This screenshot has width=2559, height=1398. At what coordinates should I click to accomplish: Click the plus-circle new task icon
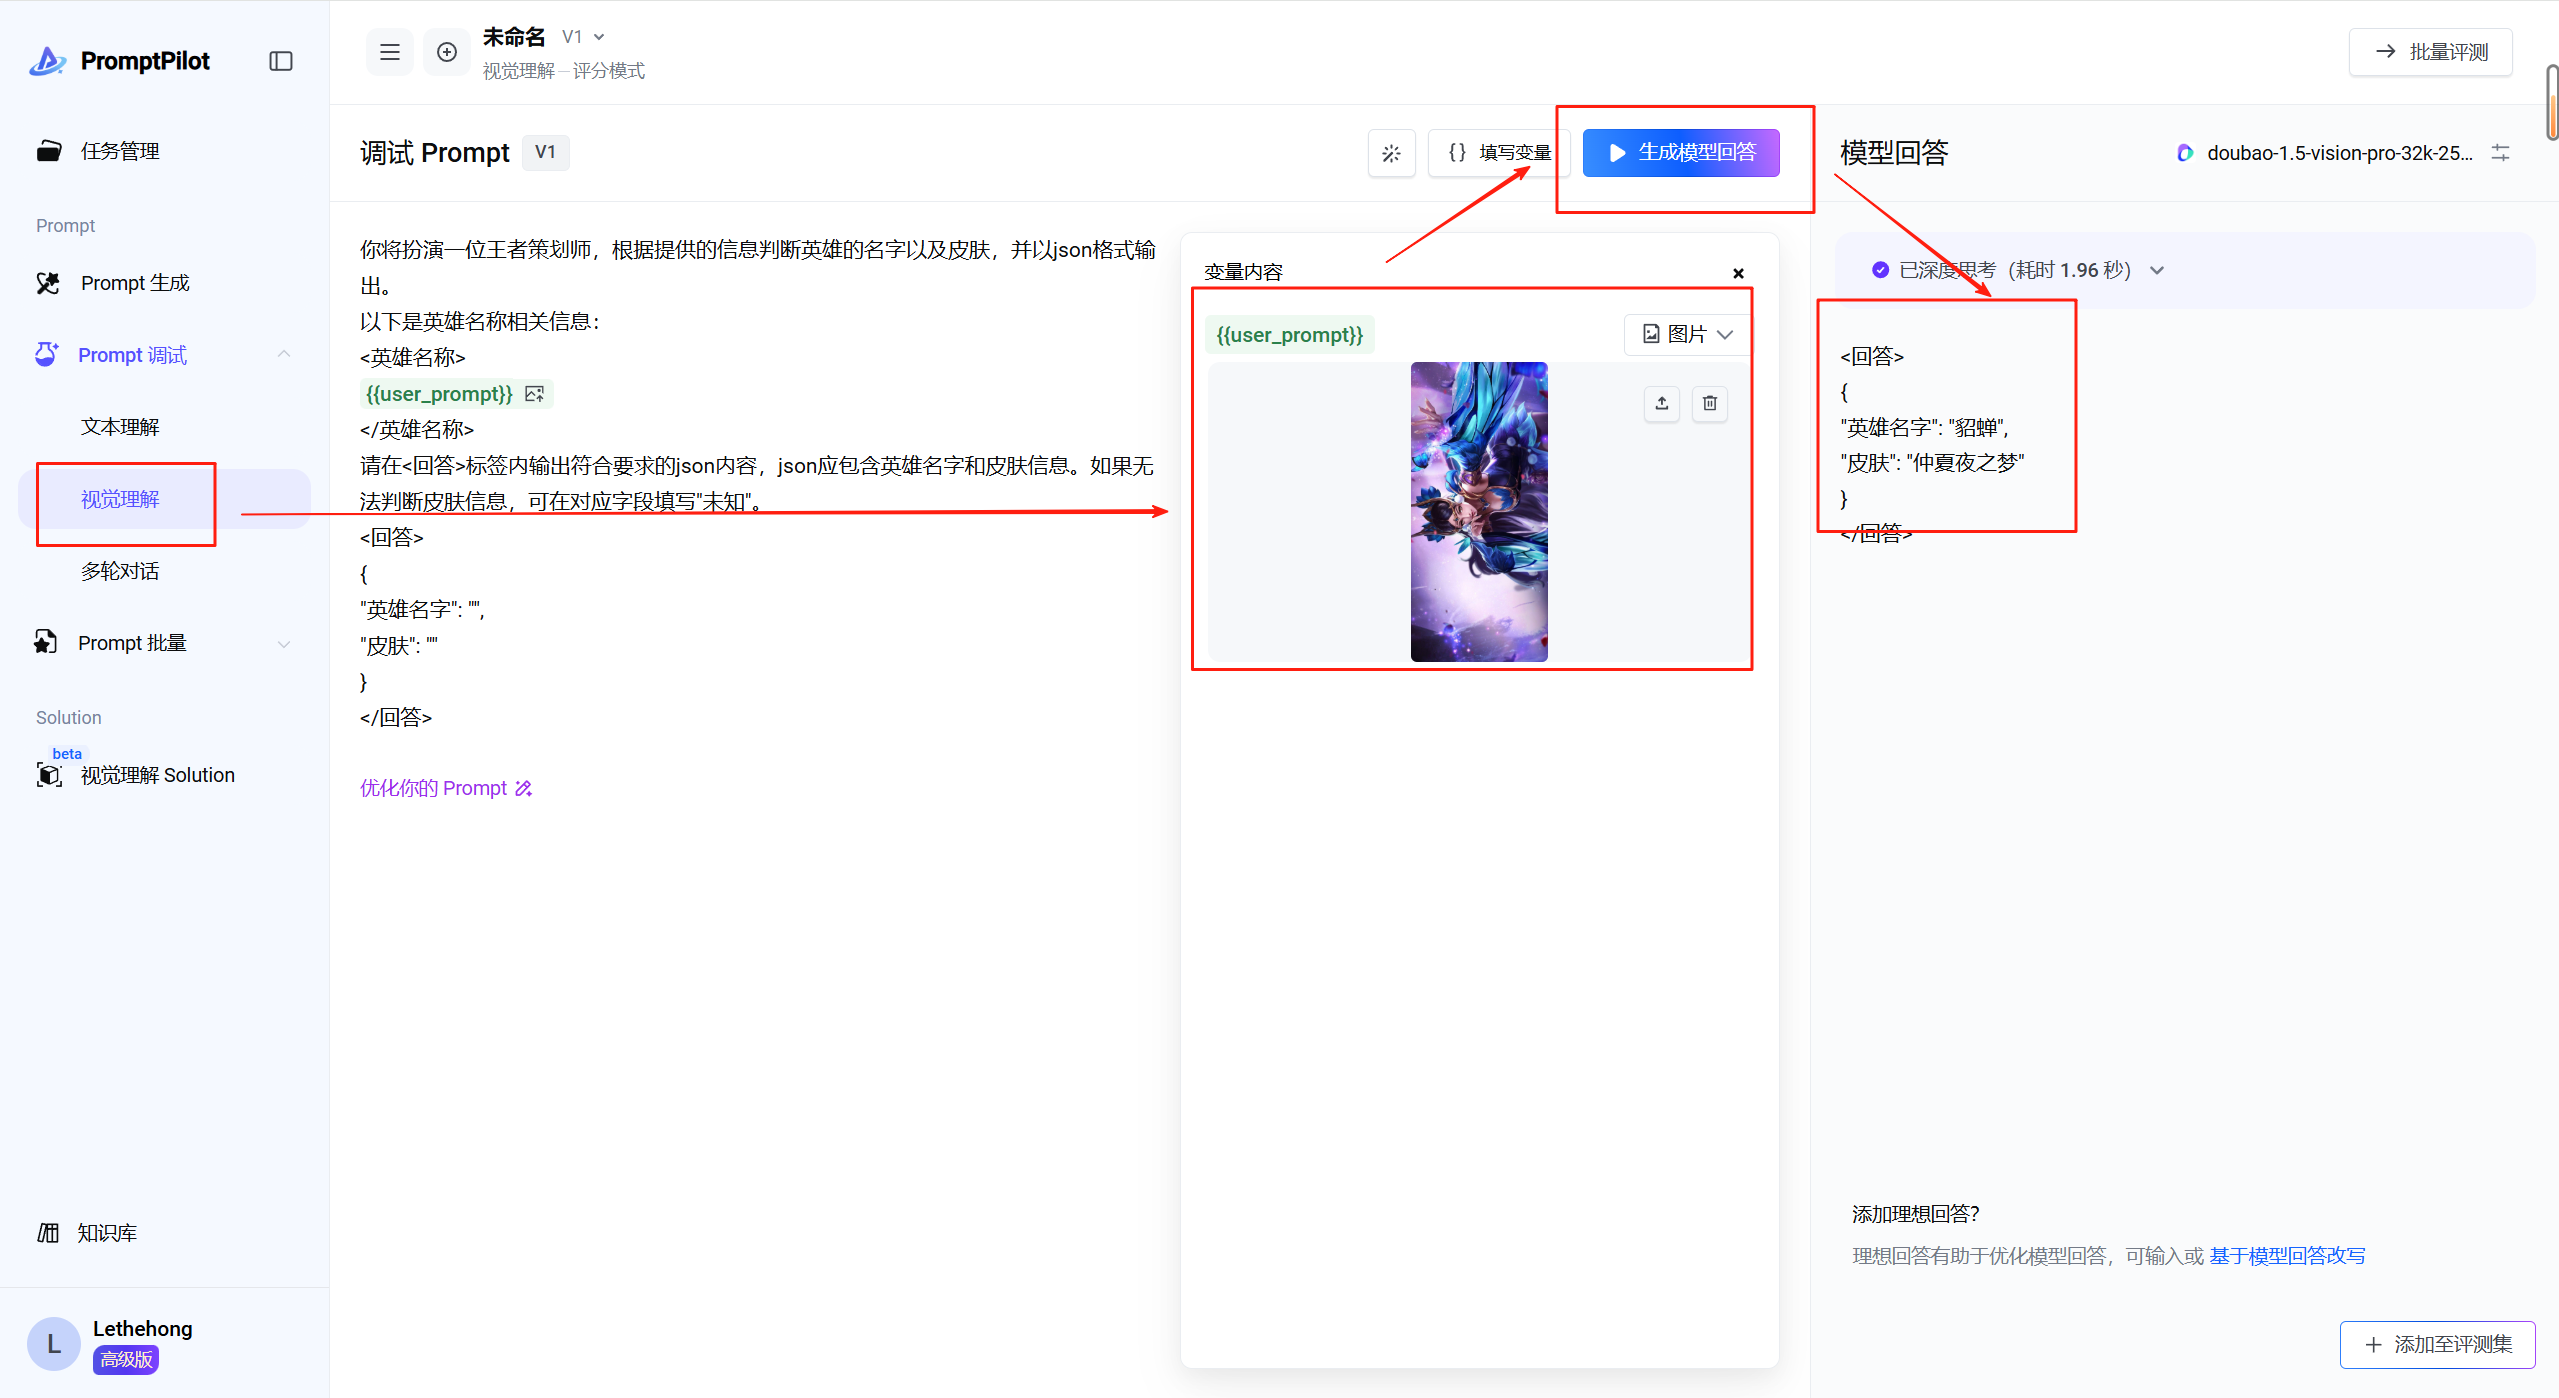(447, 52)
